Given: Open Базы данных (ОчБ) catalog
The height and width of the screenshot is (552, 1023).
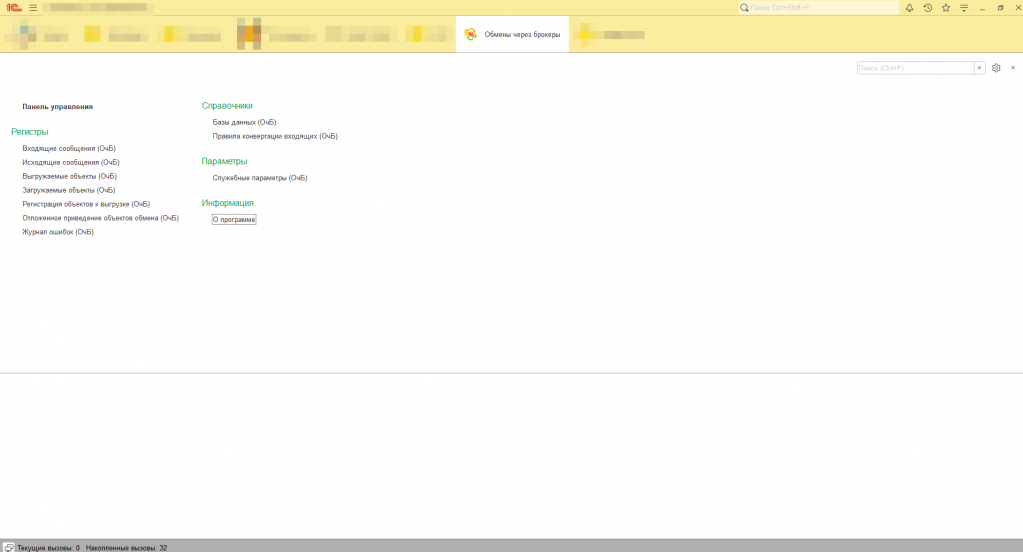Looking at the screenshot, I should (244, 122).
